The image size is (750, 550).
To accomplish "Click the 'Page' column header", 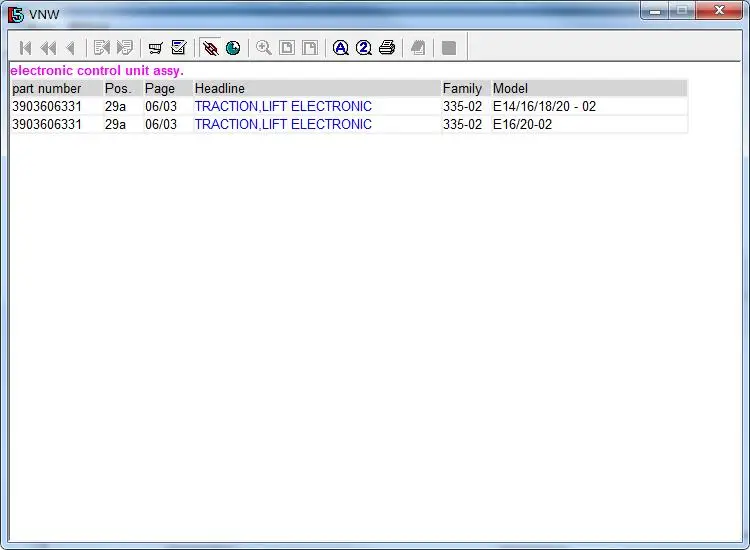I will pos(168,88).
